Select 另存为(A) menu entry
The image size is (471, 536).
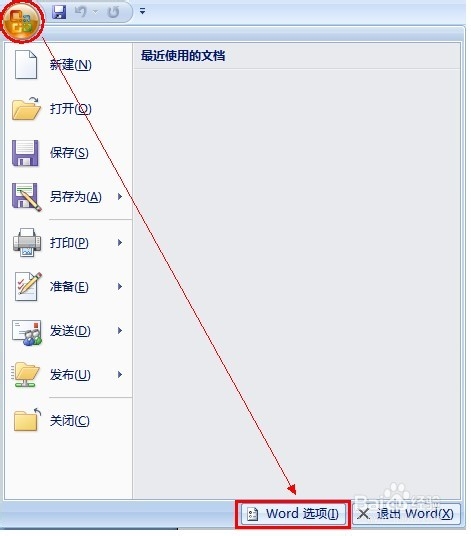68,197
